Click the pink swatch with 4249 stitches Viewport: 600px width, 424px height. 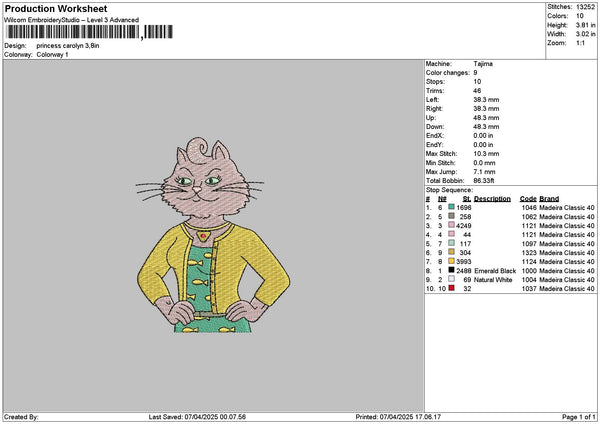(x=451, y=225)
